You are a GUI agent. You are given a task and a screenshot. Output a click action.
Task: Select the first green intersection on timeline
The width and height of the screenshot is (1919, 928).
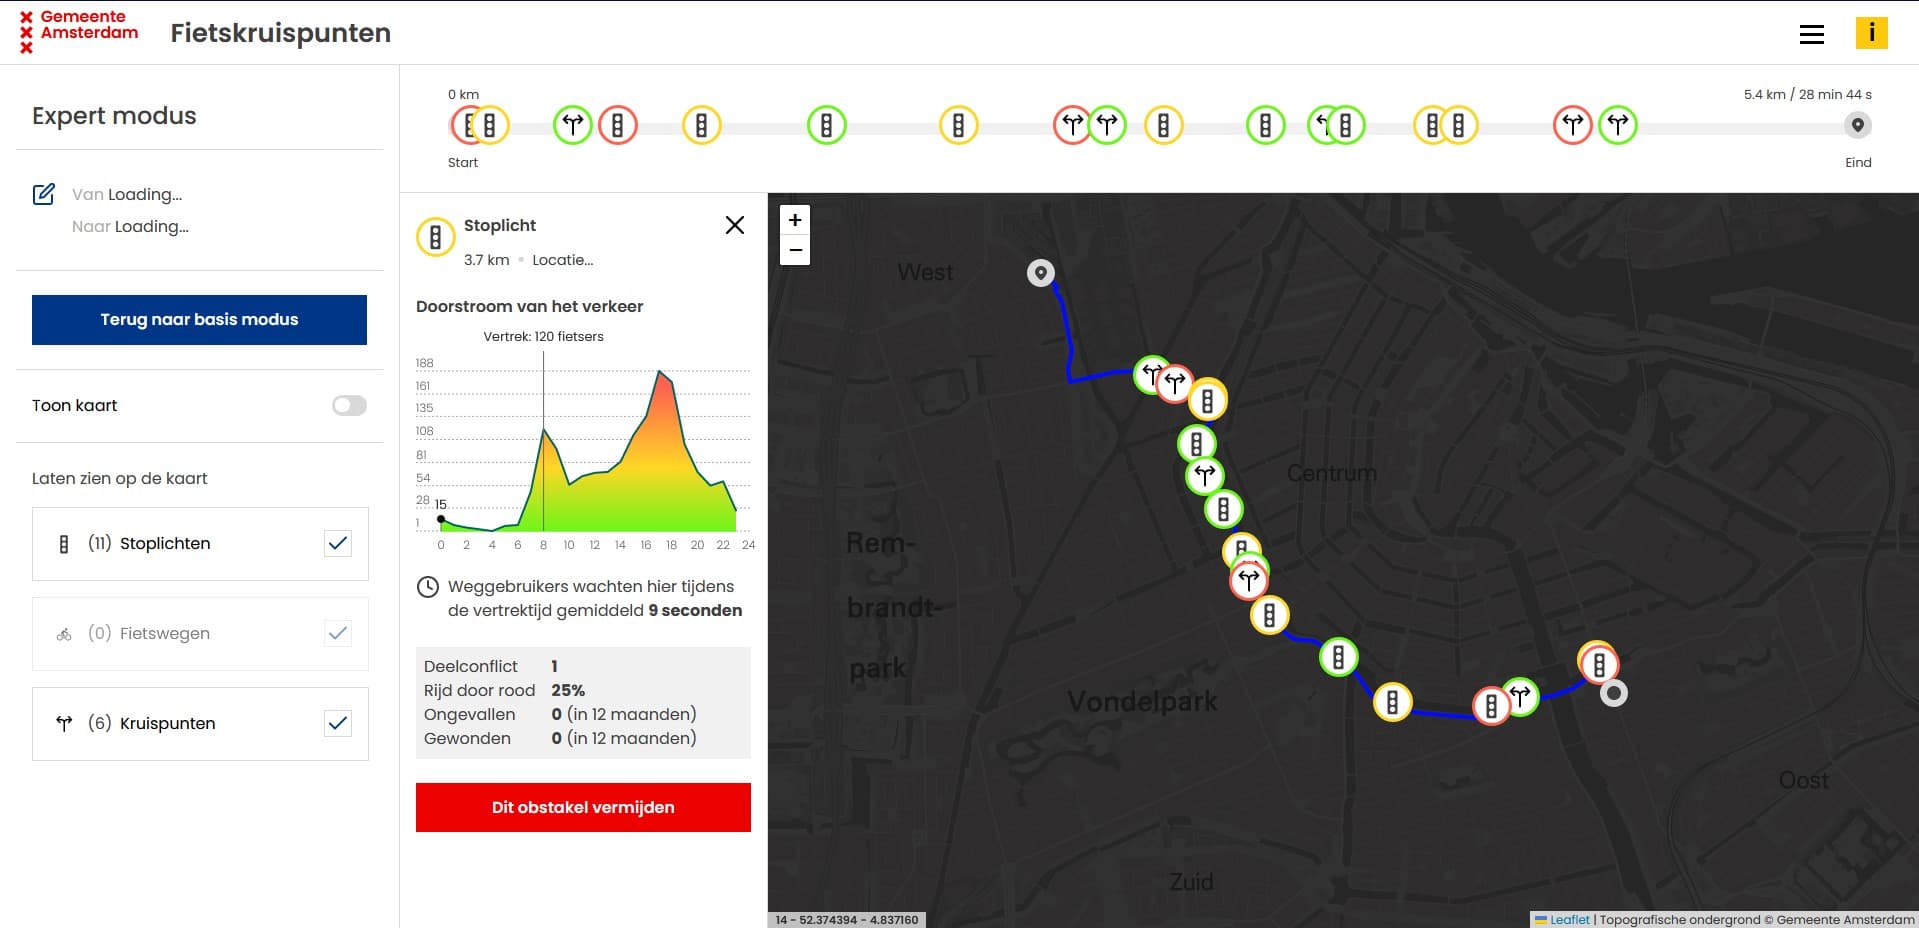pyautogui.click(x=572, y=125)
